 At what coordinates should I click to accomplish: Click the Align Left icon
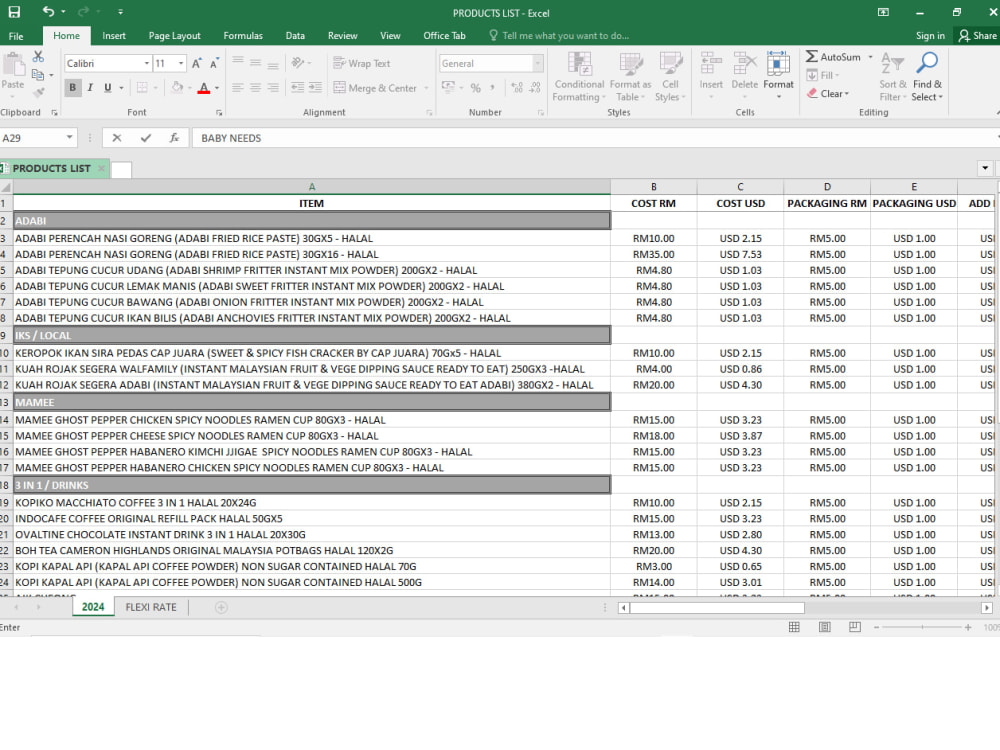[237, 87]
